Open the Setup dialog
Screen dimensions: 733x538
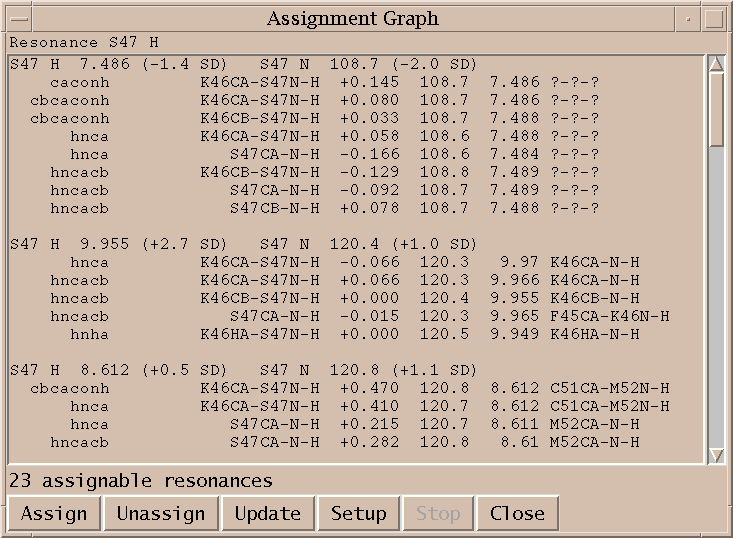[x=358, y=514]
